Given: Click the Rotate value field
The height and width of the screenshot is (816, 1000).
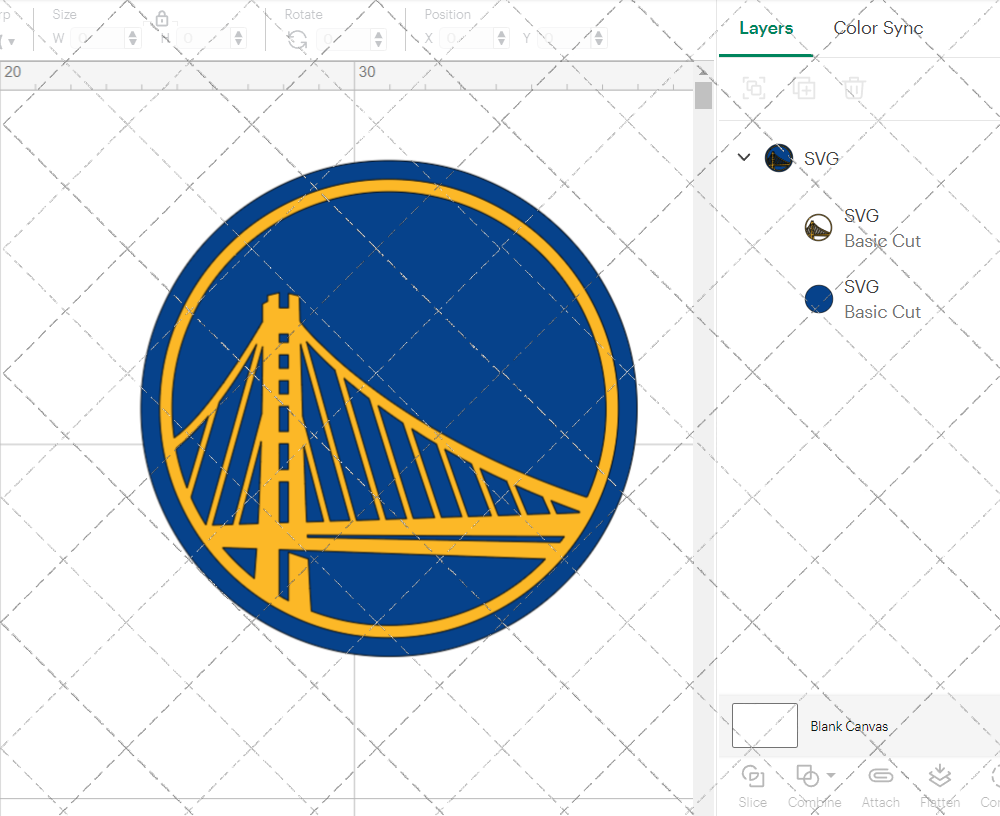Looking at the screenshot, I should click(344, 38).
